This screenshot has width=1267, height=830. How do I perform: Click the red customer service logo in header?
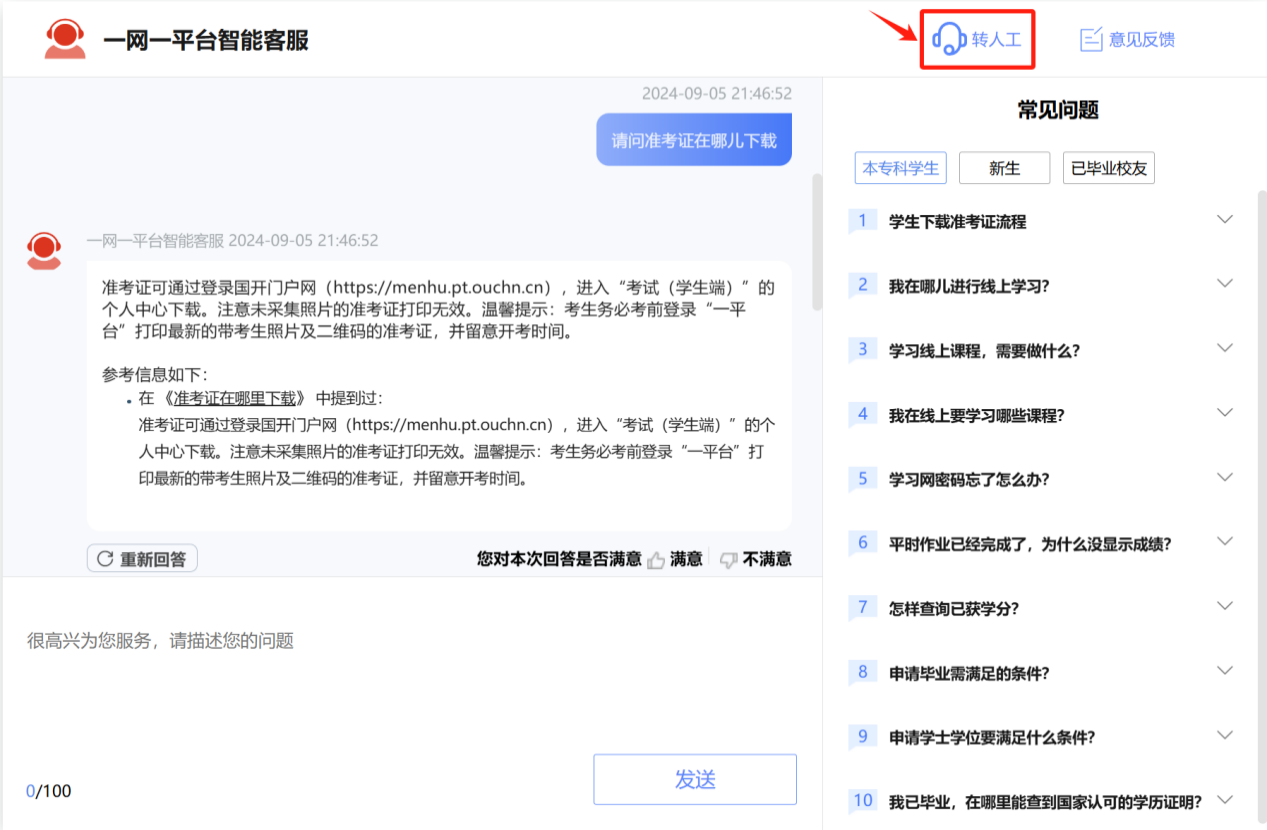click(x=65, y=39)
